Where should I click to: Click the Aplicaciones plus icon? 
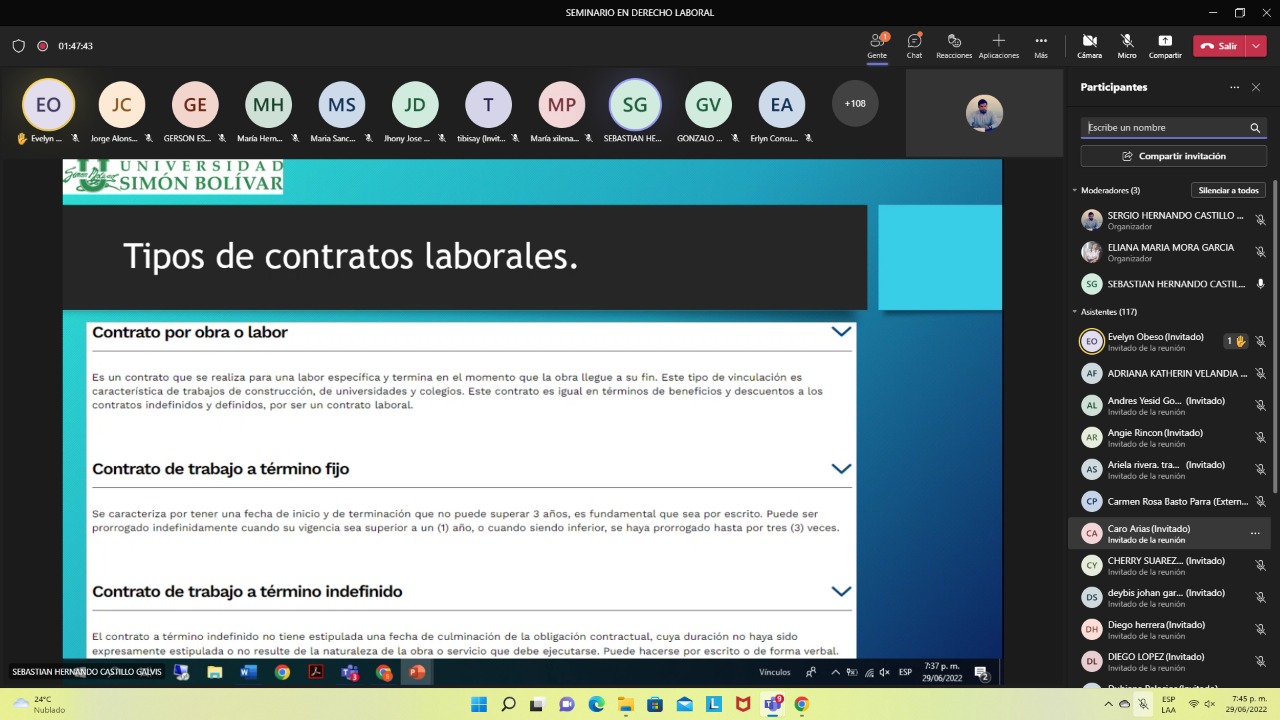point(998,41)
